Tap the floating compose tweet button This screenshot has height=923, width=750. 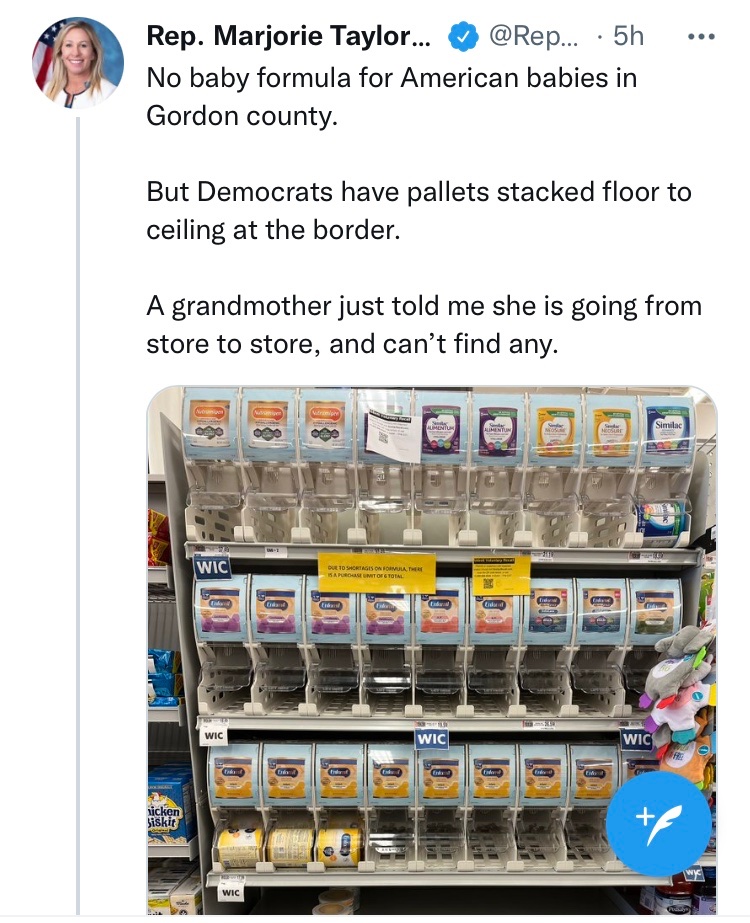pyautogui.click(x=659, y=823)
